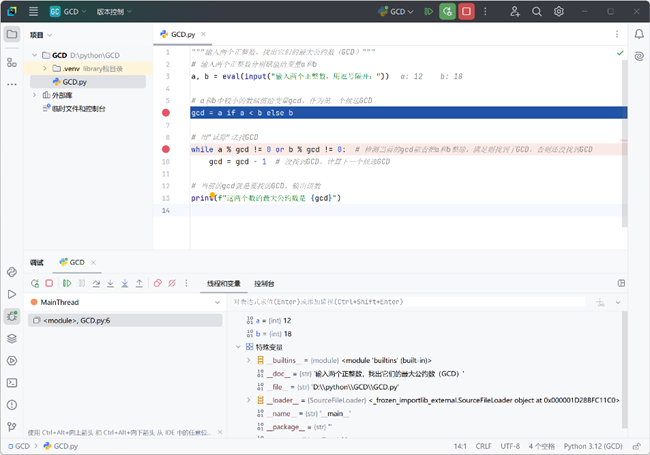Open the More actions menu in title bar

pyautogui.click(x=485, y=12)
